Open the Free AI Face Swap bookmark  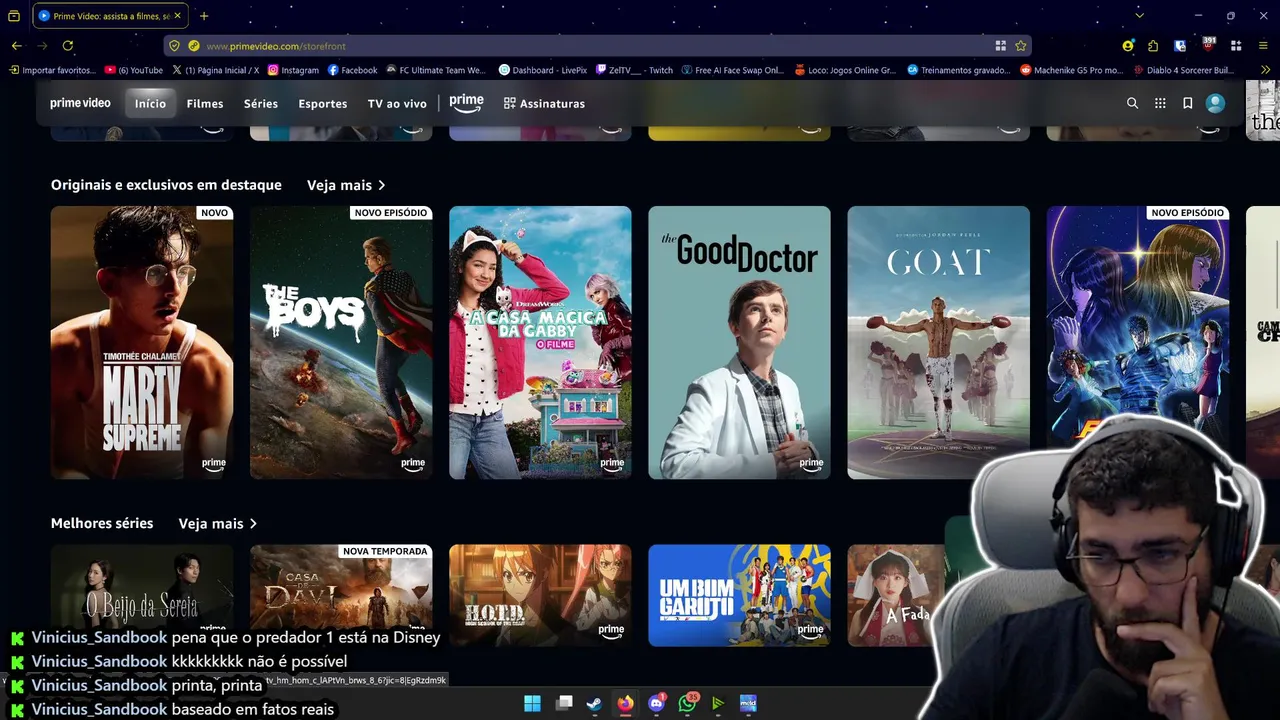pyautogui.click(x=733, y=70)
